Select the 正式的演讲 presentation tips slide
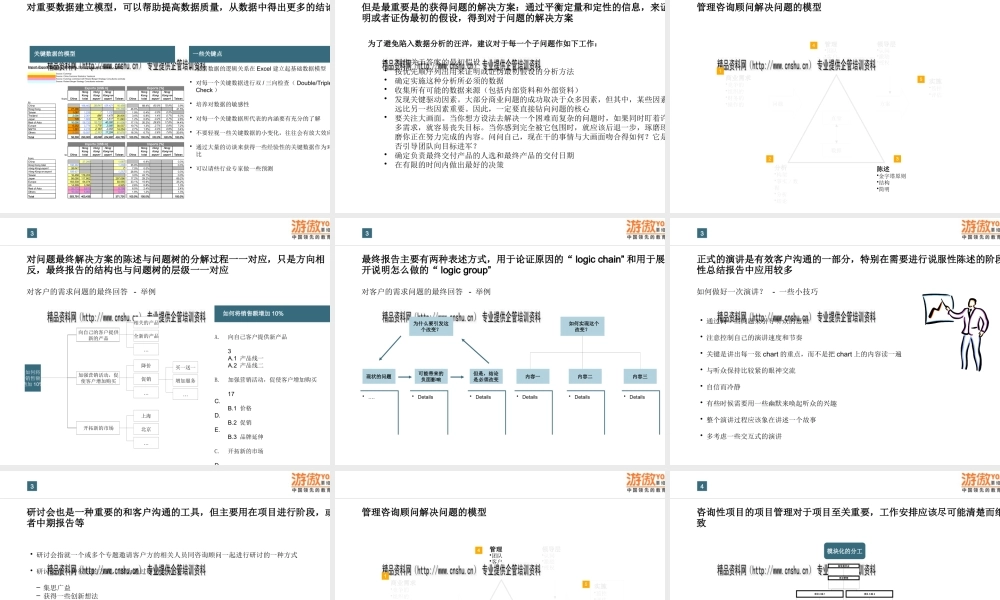This screenshot has width=1000, height=600. pos(835,341)
